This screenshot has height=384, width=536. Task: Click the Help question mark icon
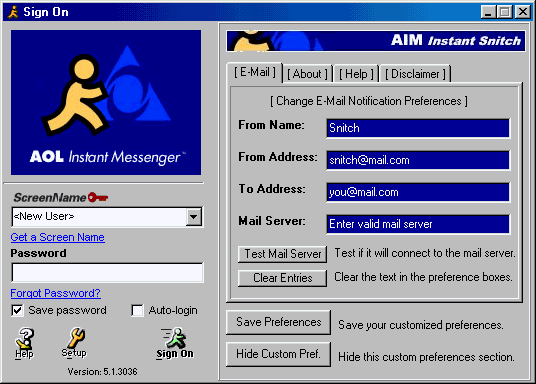[24, 343]
